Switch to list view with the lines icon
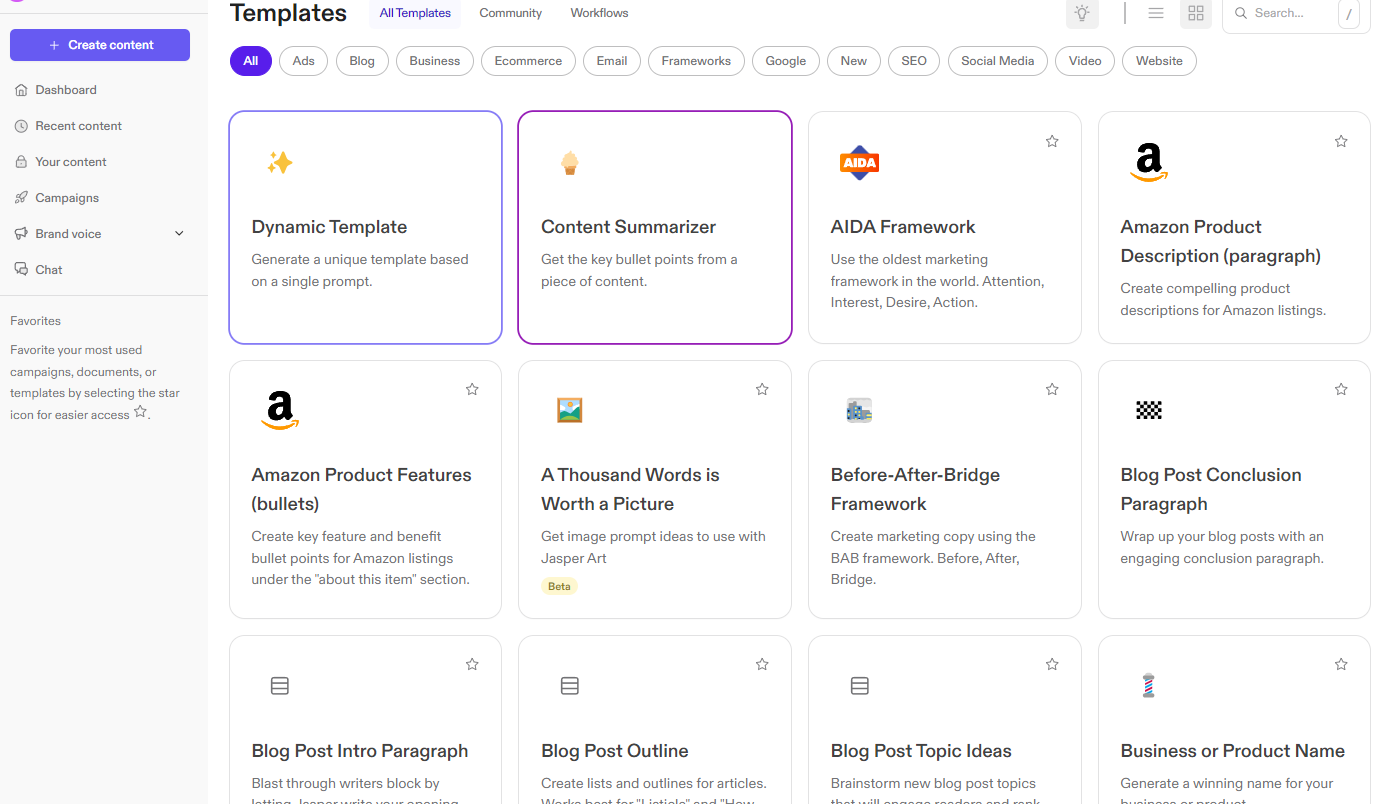1374x804 pixels. click(1156, 13)
